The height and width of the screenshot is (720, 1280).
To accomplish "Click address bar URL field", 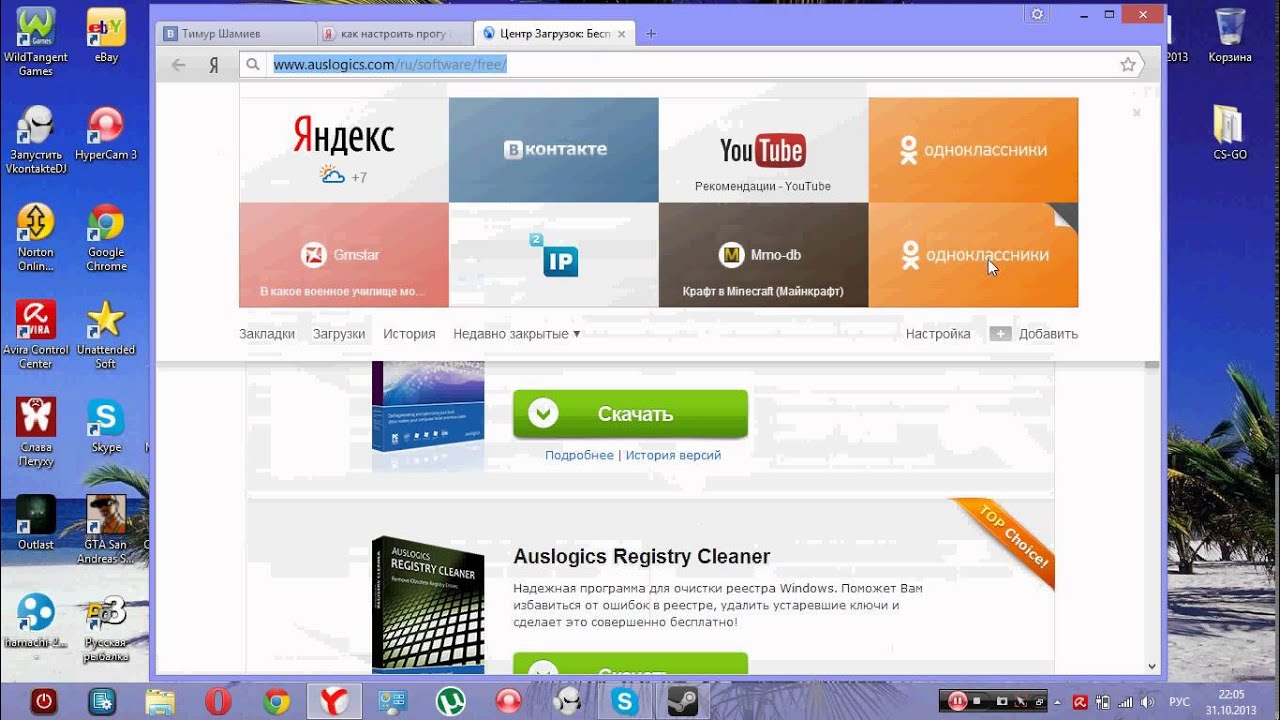I will pyautogui.click(x=692, y=65).
